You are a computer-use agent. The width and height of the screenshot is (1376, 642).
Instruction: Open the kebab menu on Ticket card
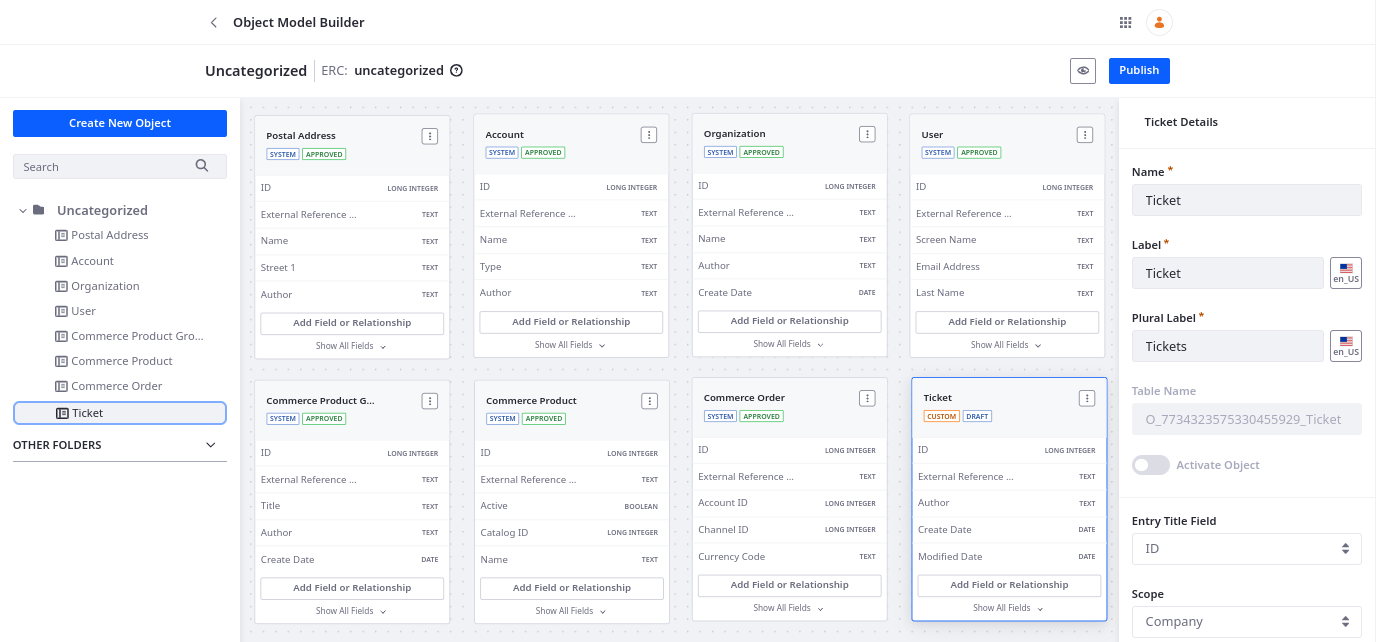click(x=1086, y=398)
